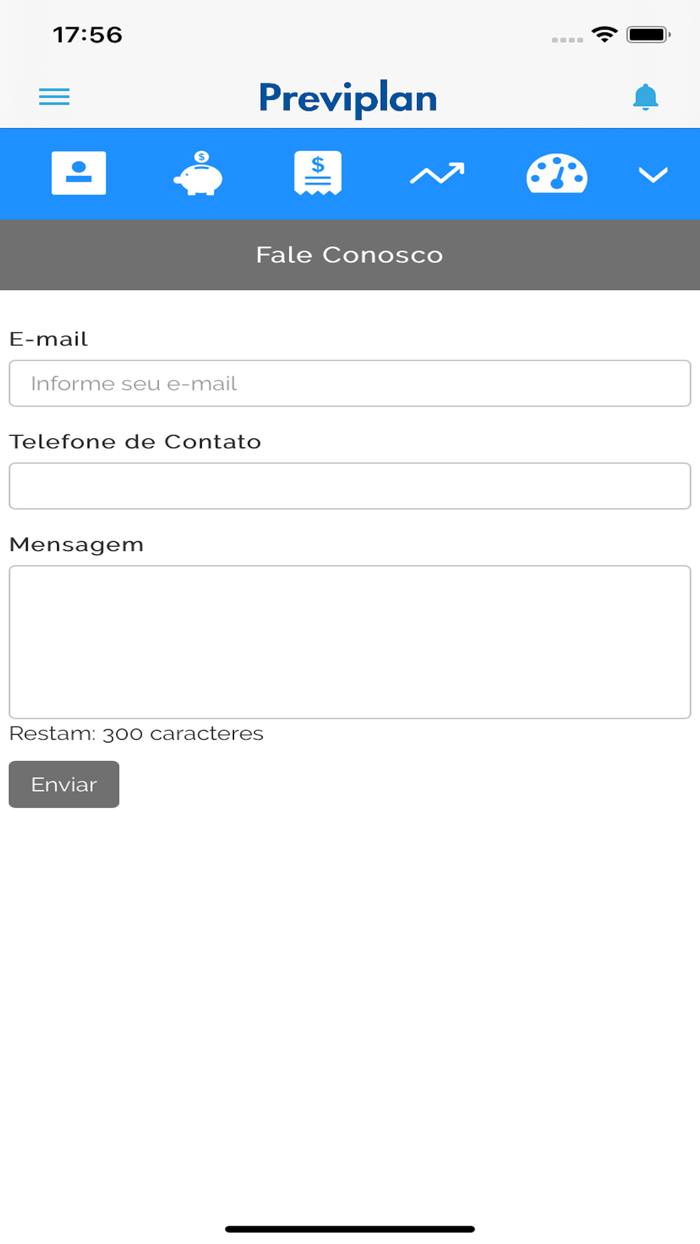Tap the Telefone de Contato label
Viewport: 700px width, 1244px height.
(135, 442)
